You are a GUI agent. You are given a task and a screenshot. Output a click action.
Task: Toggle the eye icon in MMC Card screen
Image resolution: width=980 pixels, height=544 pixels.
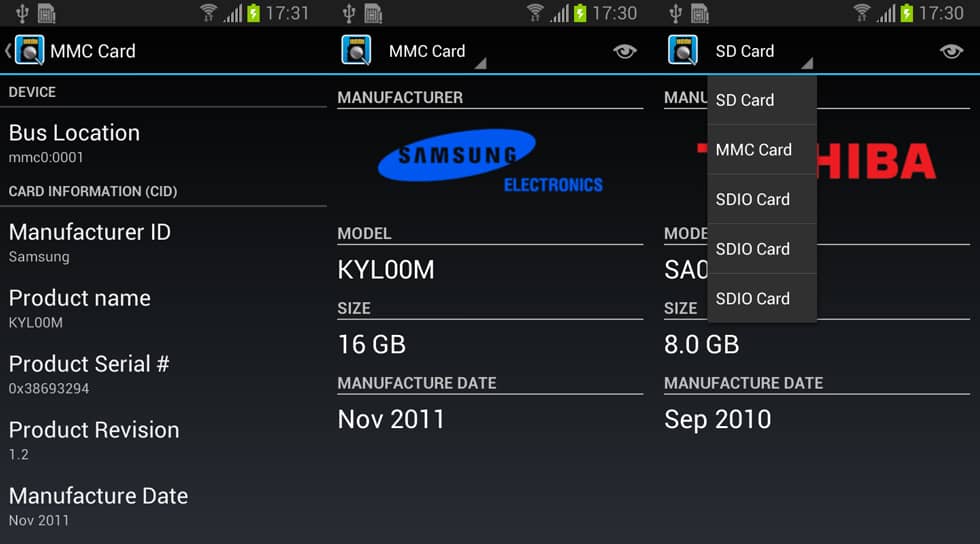[x=624, y=51]
